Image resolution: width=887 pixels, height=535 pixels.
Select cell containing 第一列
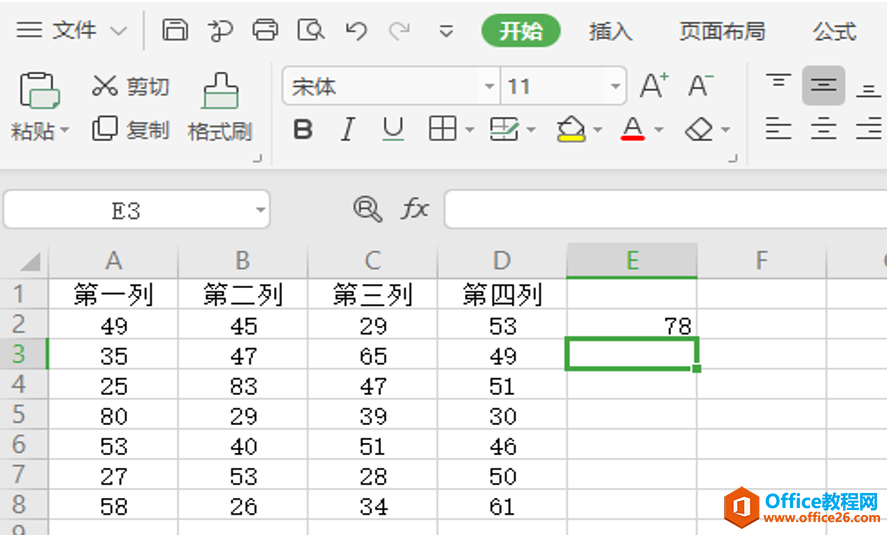click(x=113, y=294)
